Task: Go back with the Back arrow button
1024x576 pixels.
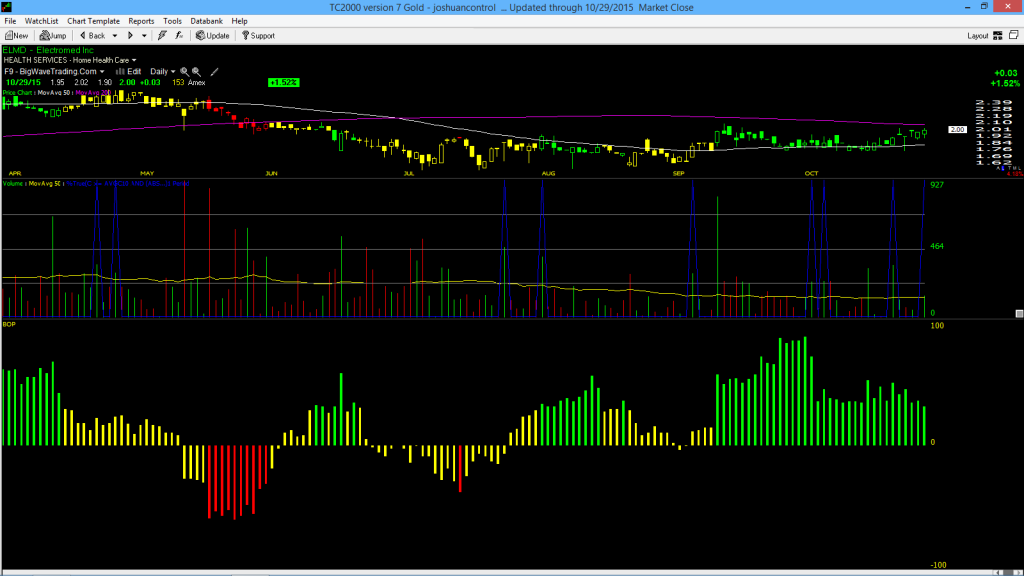Action: tap(92, 36)
